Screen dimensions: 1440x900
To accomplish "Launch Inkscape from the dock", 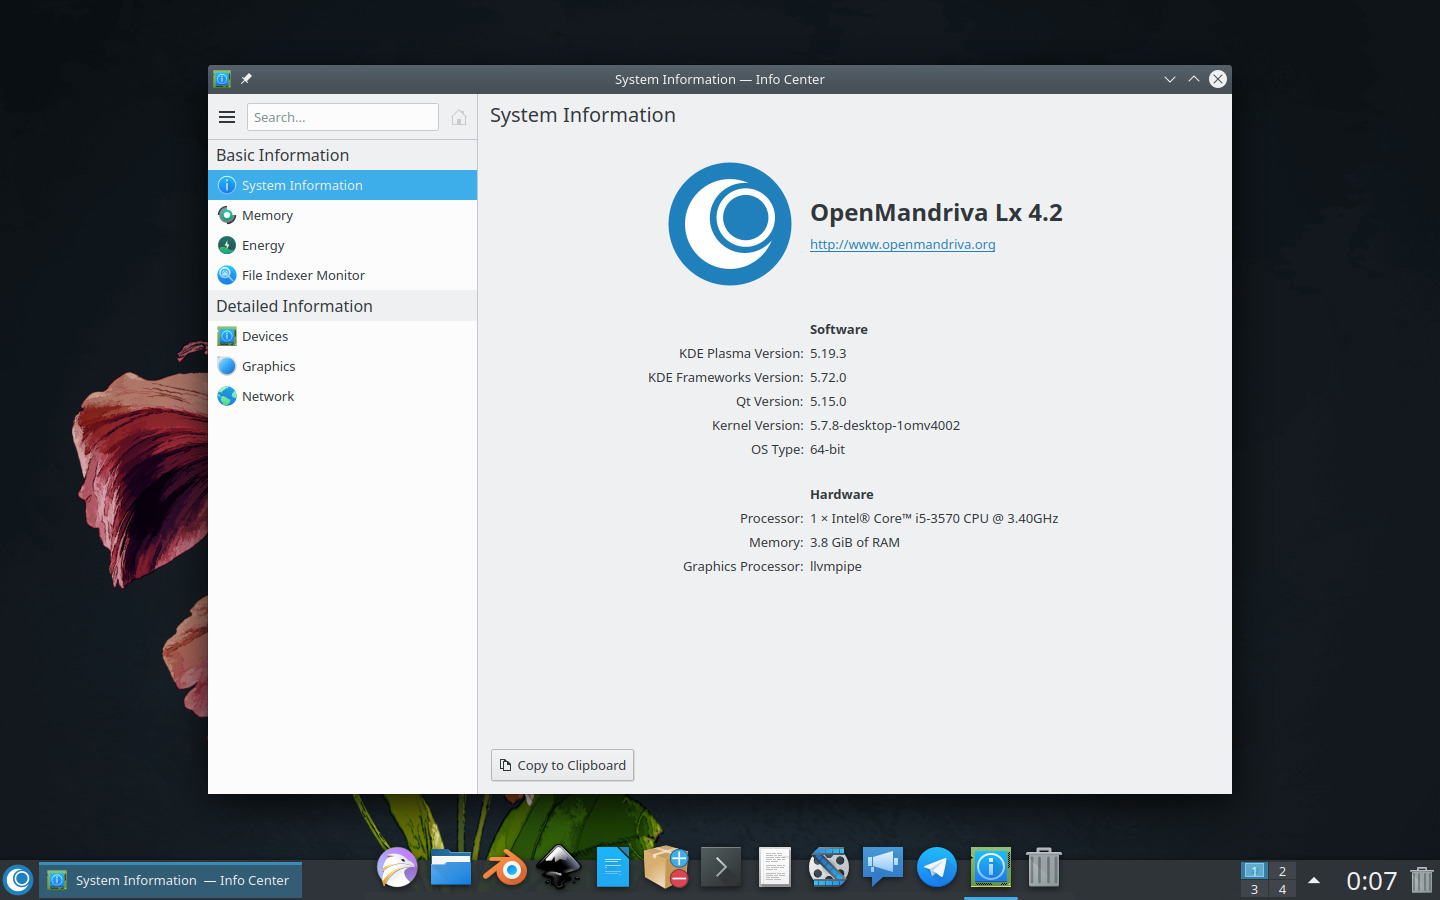I will pos(559,867).
